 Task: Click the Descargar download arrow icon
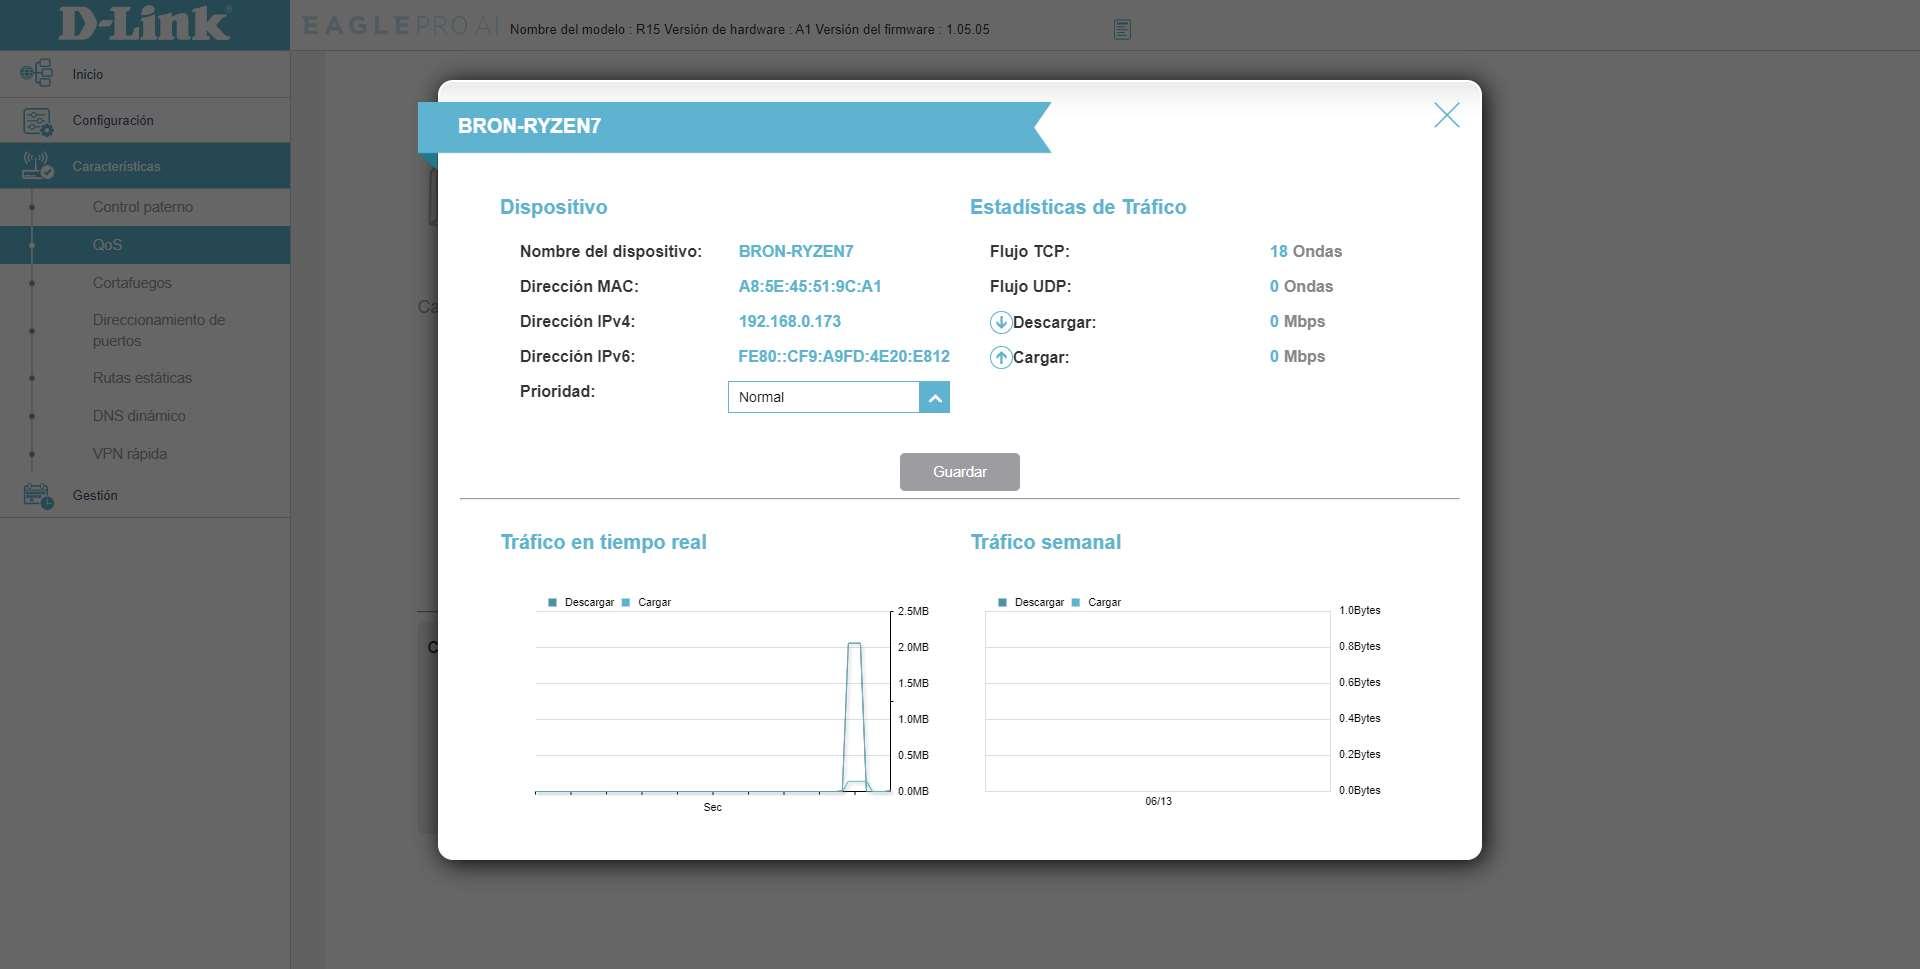click(x=1000, y=322)
